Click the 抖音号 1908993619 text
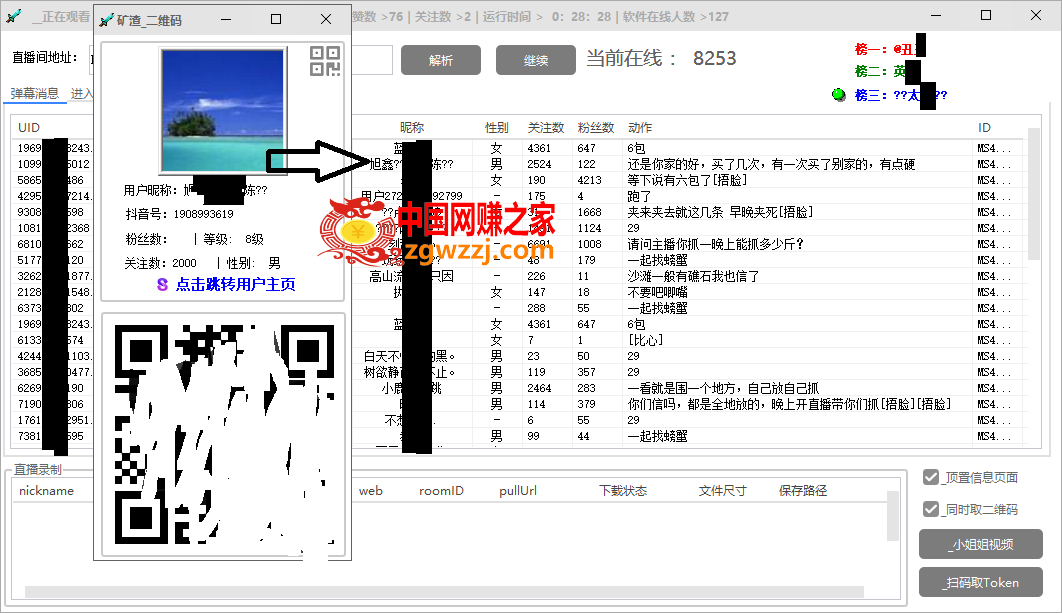 point(179,214)
